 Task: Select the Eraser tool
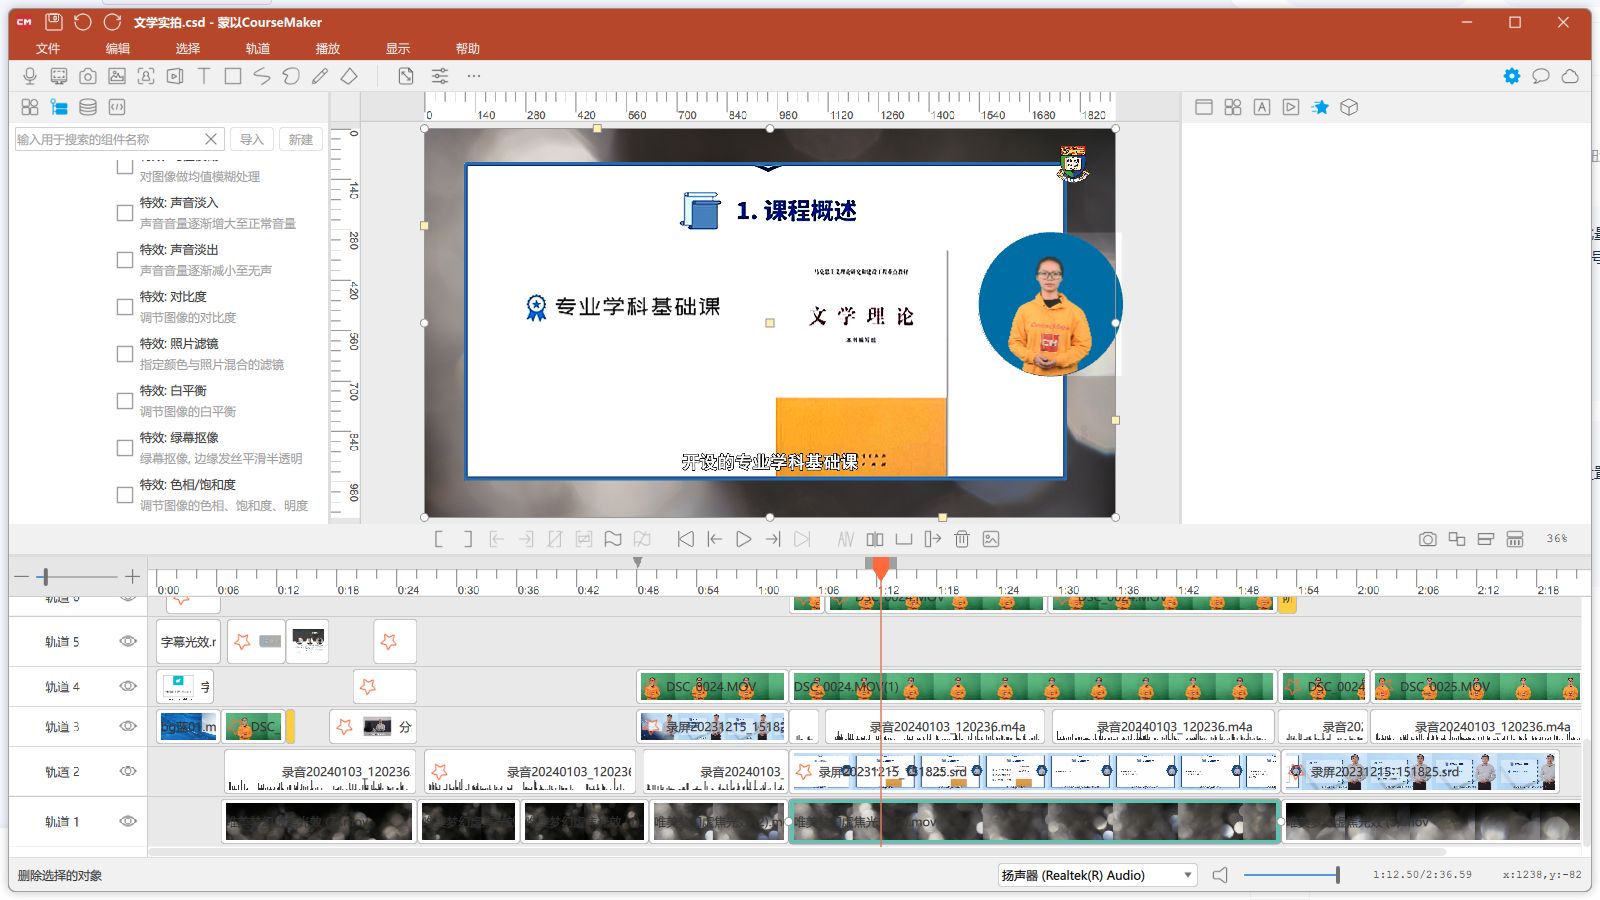click(x=349, y=76)
